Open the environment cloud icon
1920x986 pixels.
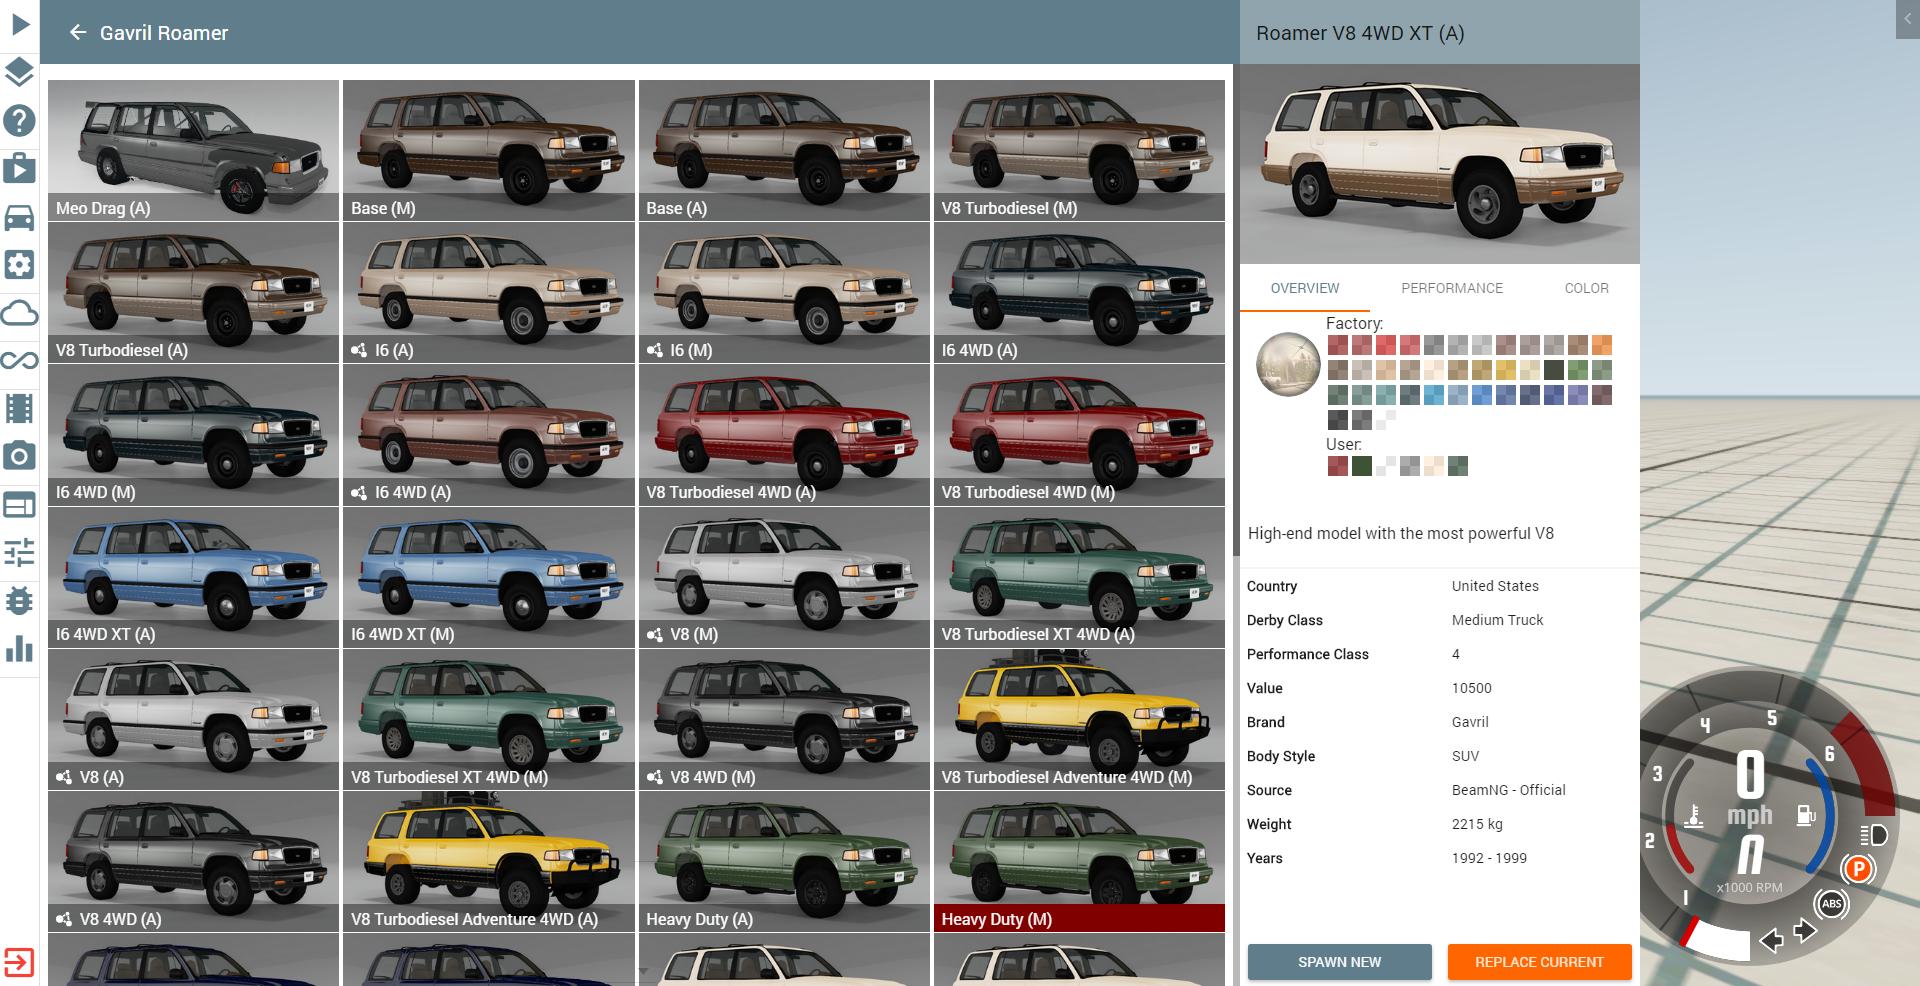19,313
